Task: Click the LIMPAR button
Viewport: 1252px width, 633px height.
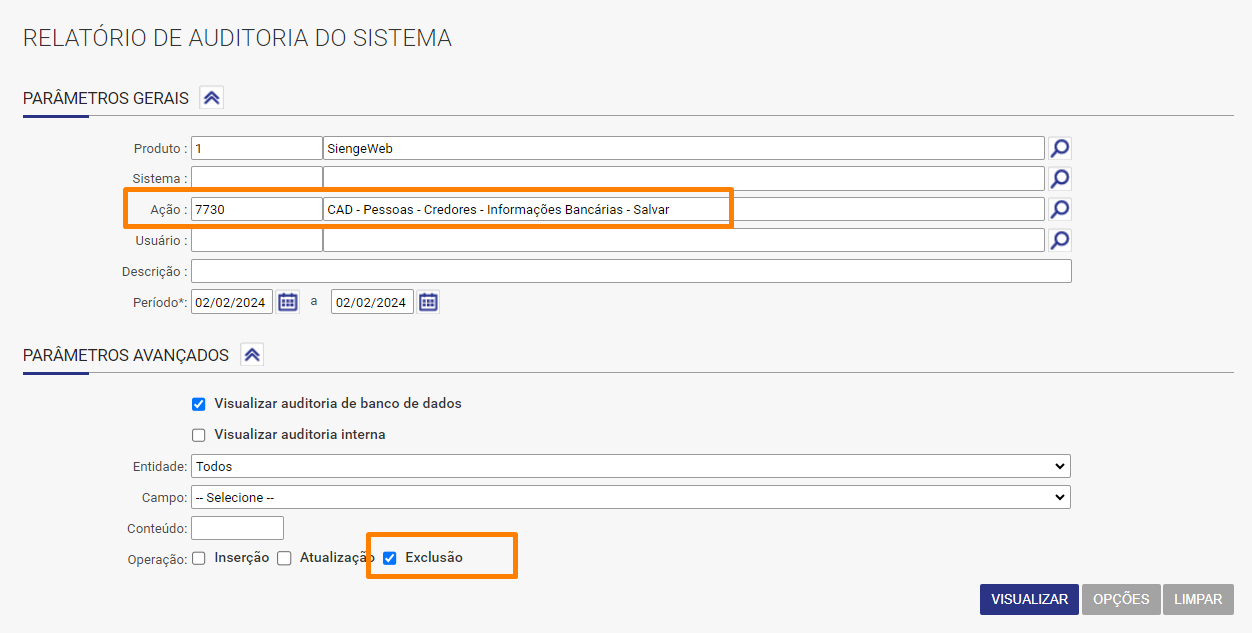Action: coord(1198,599)
